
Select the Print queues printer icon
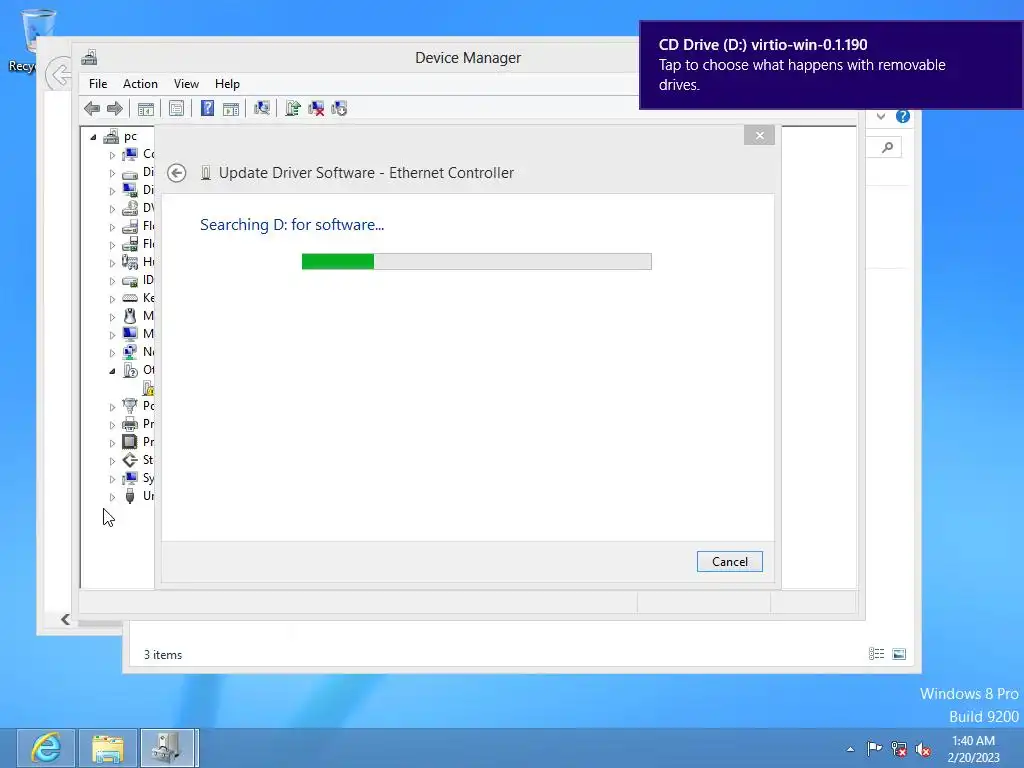pos(130,424)
